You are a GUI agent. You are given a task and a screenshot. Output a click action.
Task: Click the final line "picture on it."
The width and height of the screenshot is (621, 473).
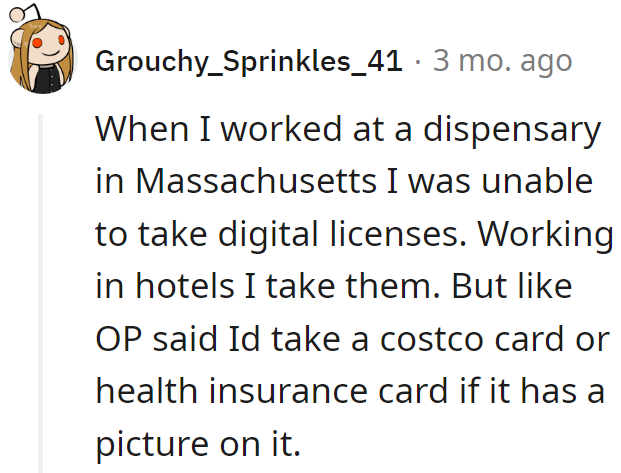click(x=198, y=444)
